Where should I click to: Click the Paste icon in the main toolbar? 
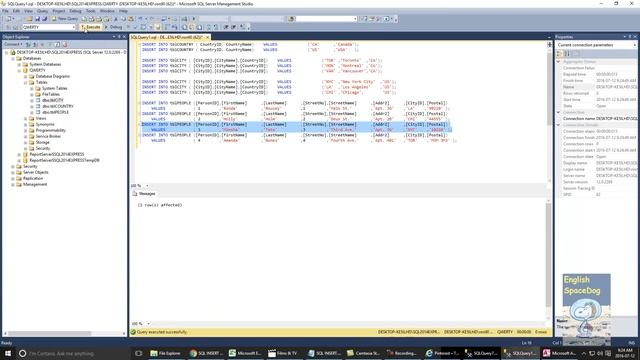131,19
